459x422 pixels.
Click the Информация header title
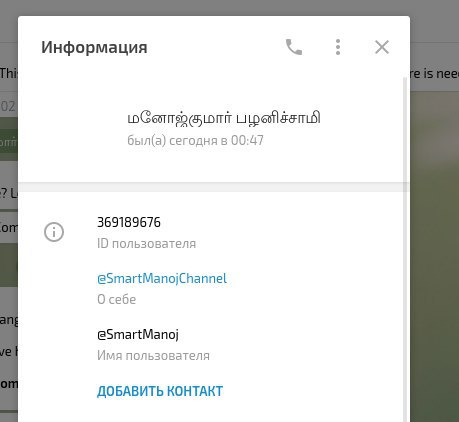tap(94, 47)
